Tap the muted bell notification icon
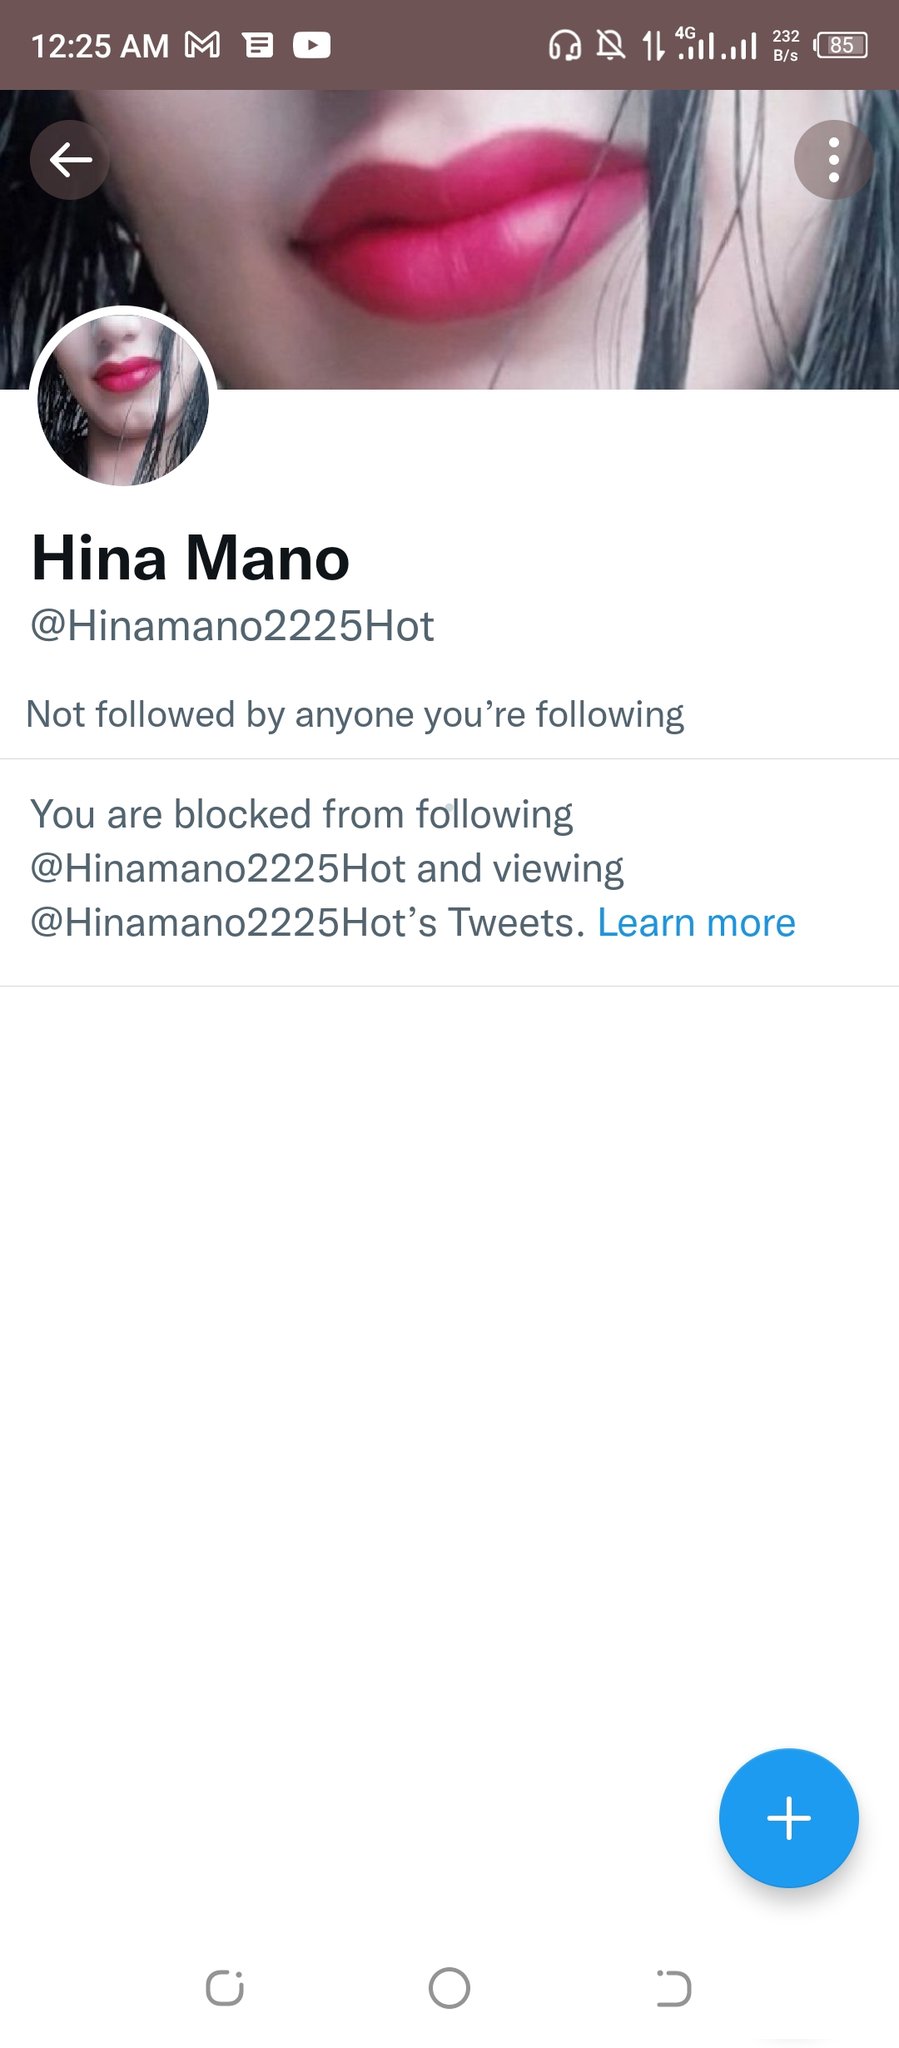Screen dimensions: 899x2048 click(x=610, y=45)
